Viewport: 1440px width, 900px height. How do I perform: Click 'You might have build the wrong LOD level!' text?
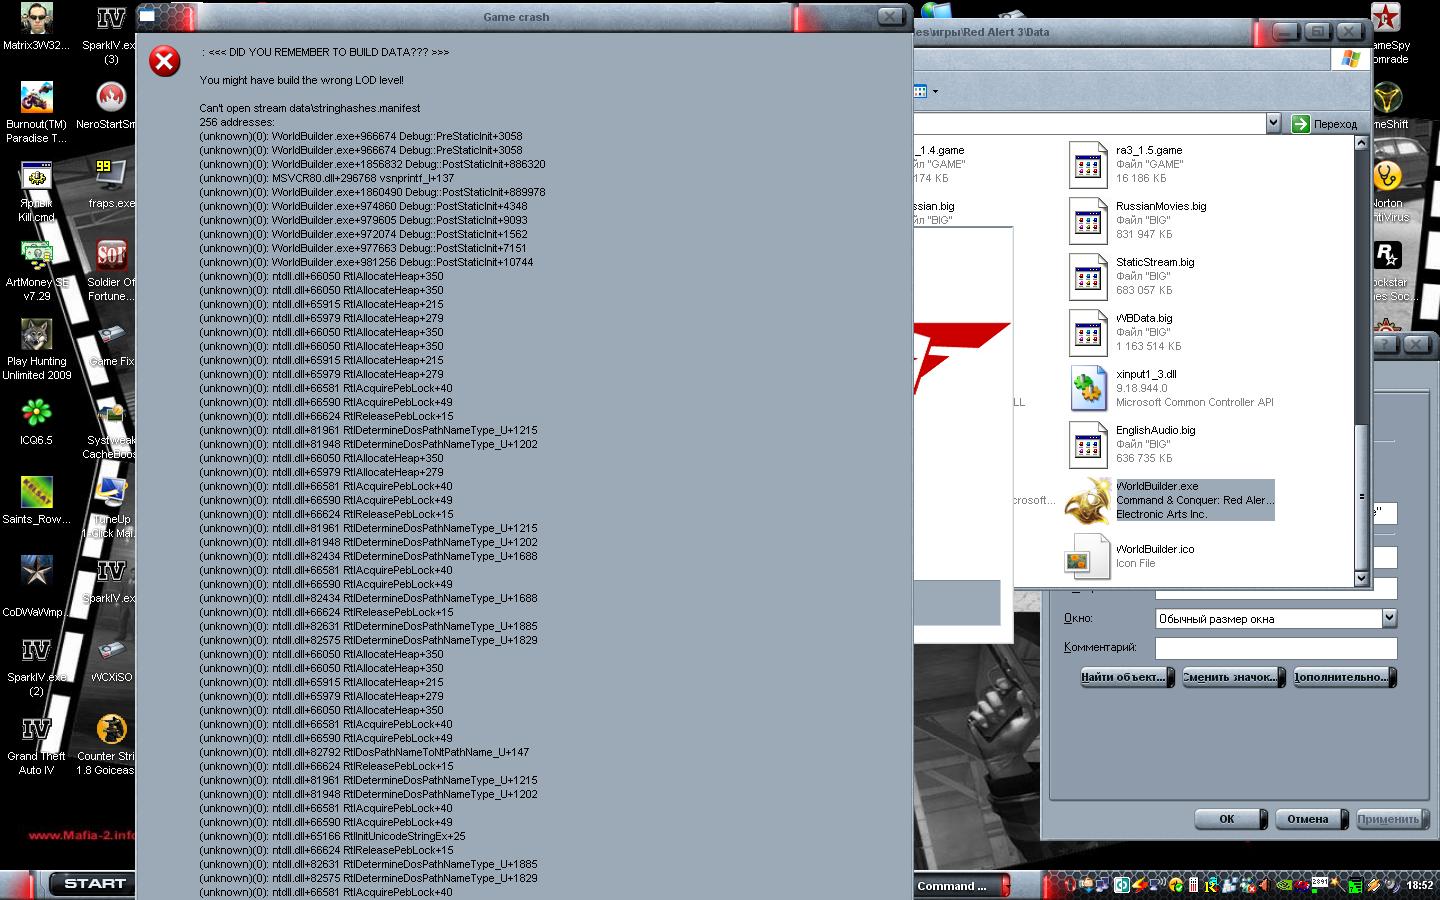coord(302,80)
